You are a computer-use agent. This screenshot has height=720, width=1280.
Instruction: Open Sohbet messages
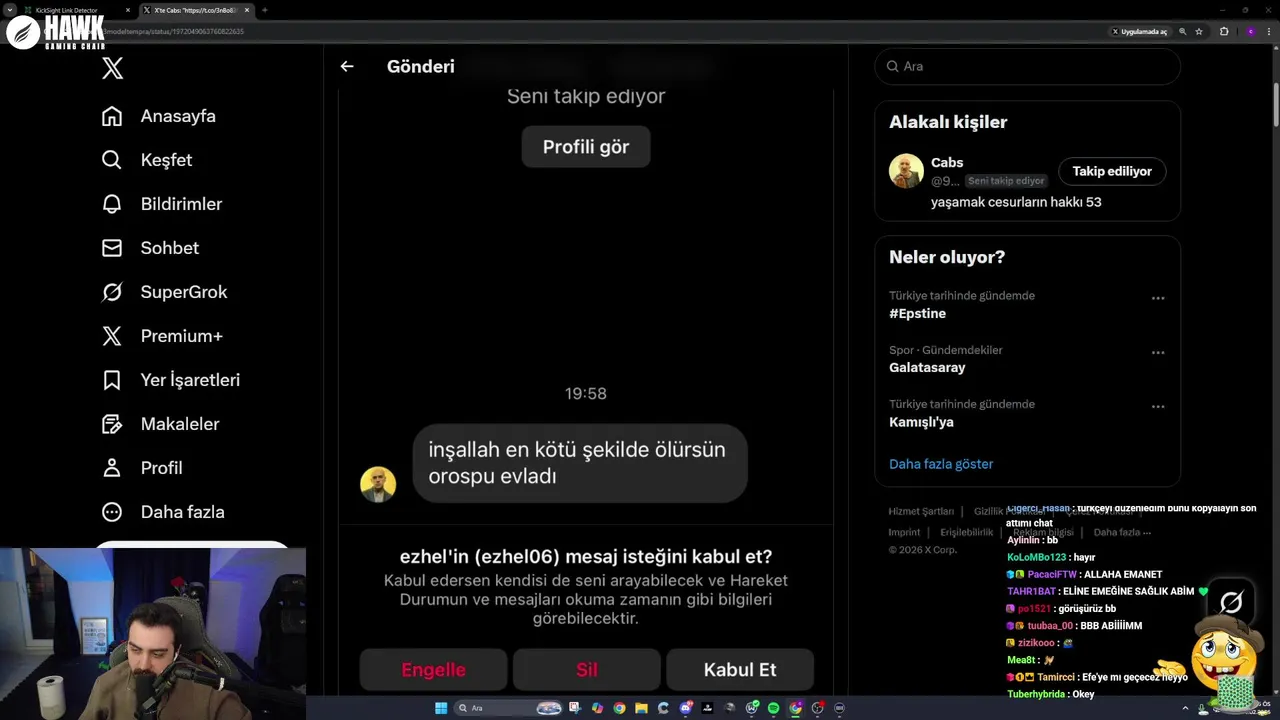coord(150,248)
